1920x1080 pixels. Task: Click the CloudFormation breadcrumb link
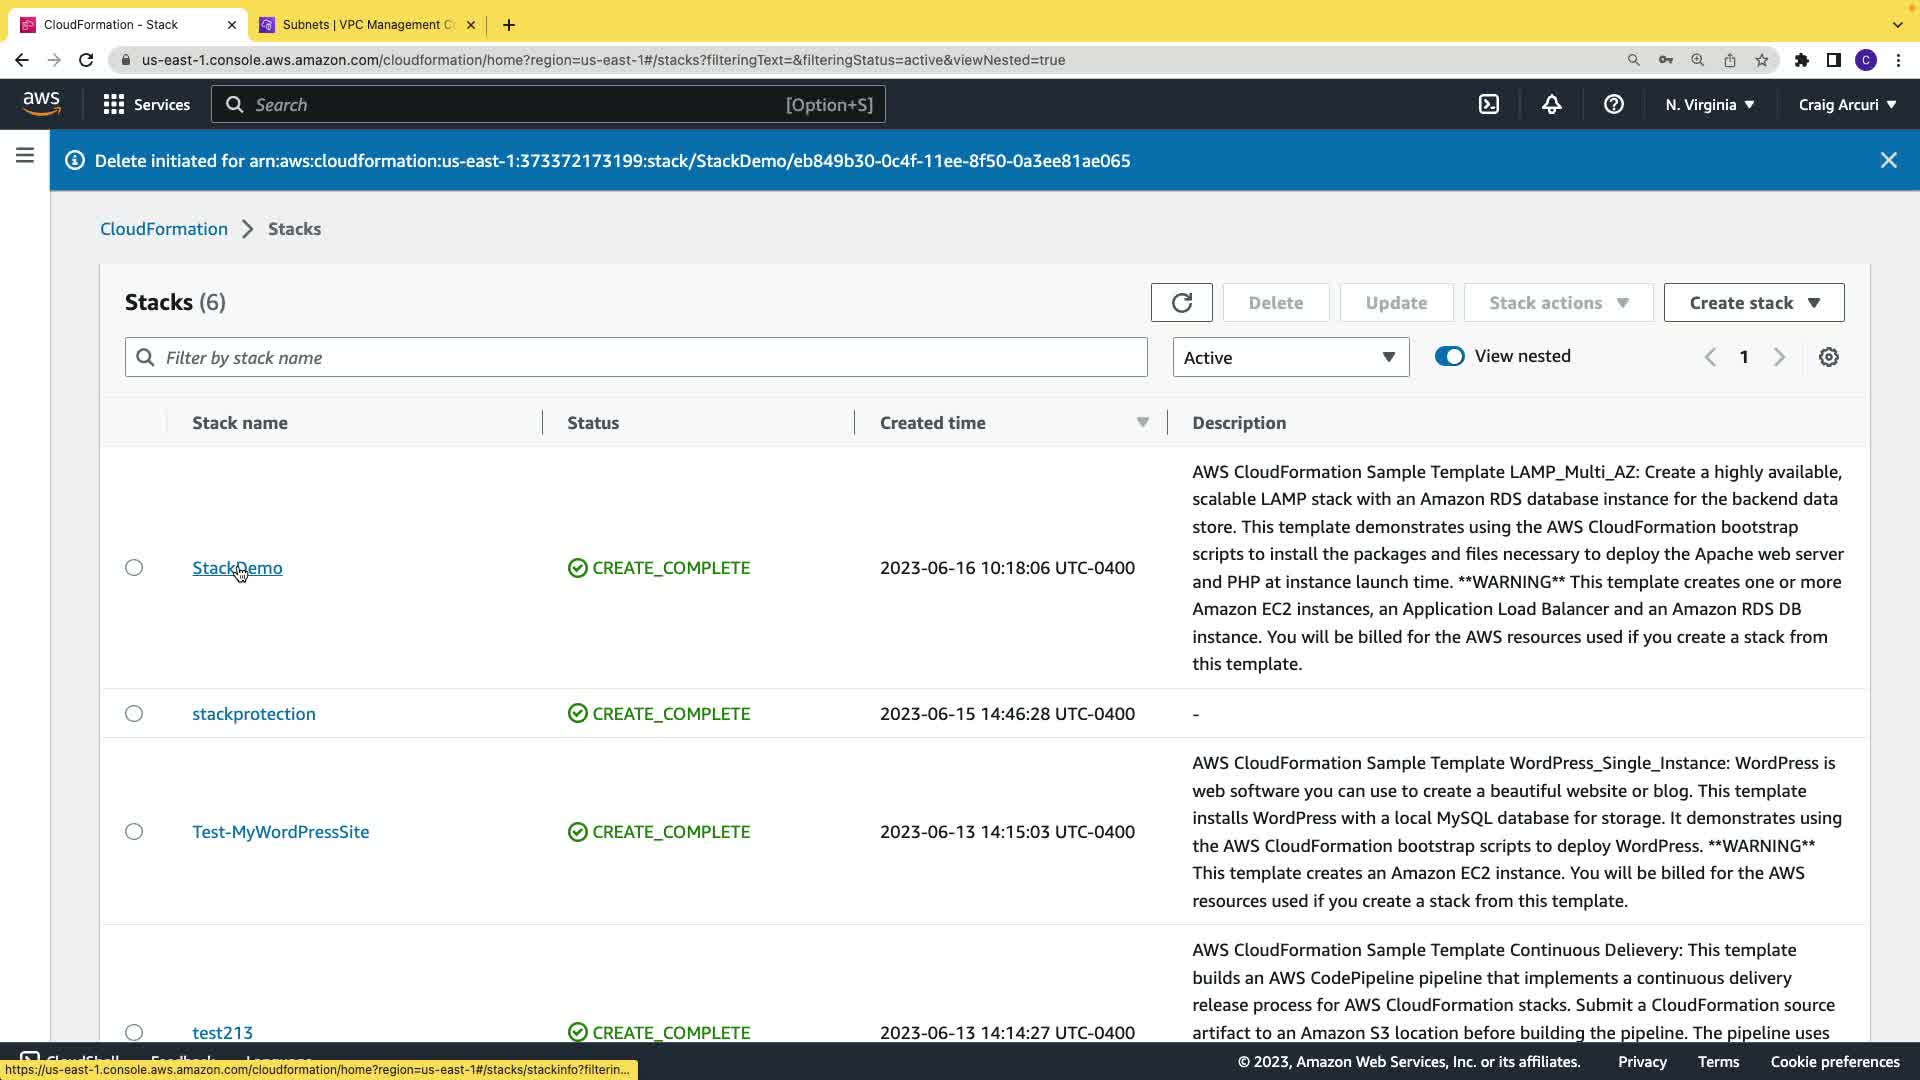(x=164, y=229)
